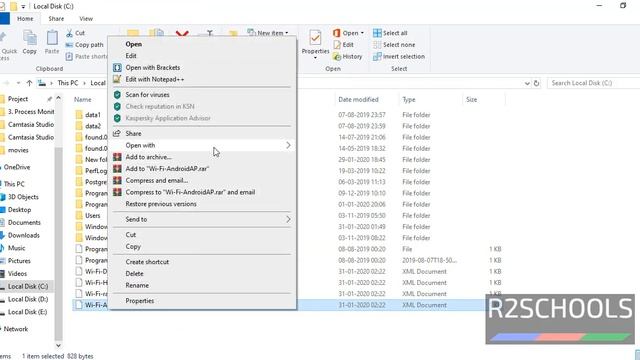This screenshot has width=640, height=360.
Task: Click the red Delete X icon in ribbon
Action: pos(182,33)
